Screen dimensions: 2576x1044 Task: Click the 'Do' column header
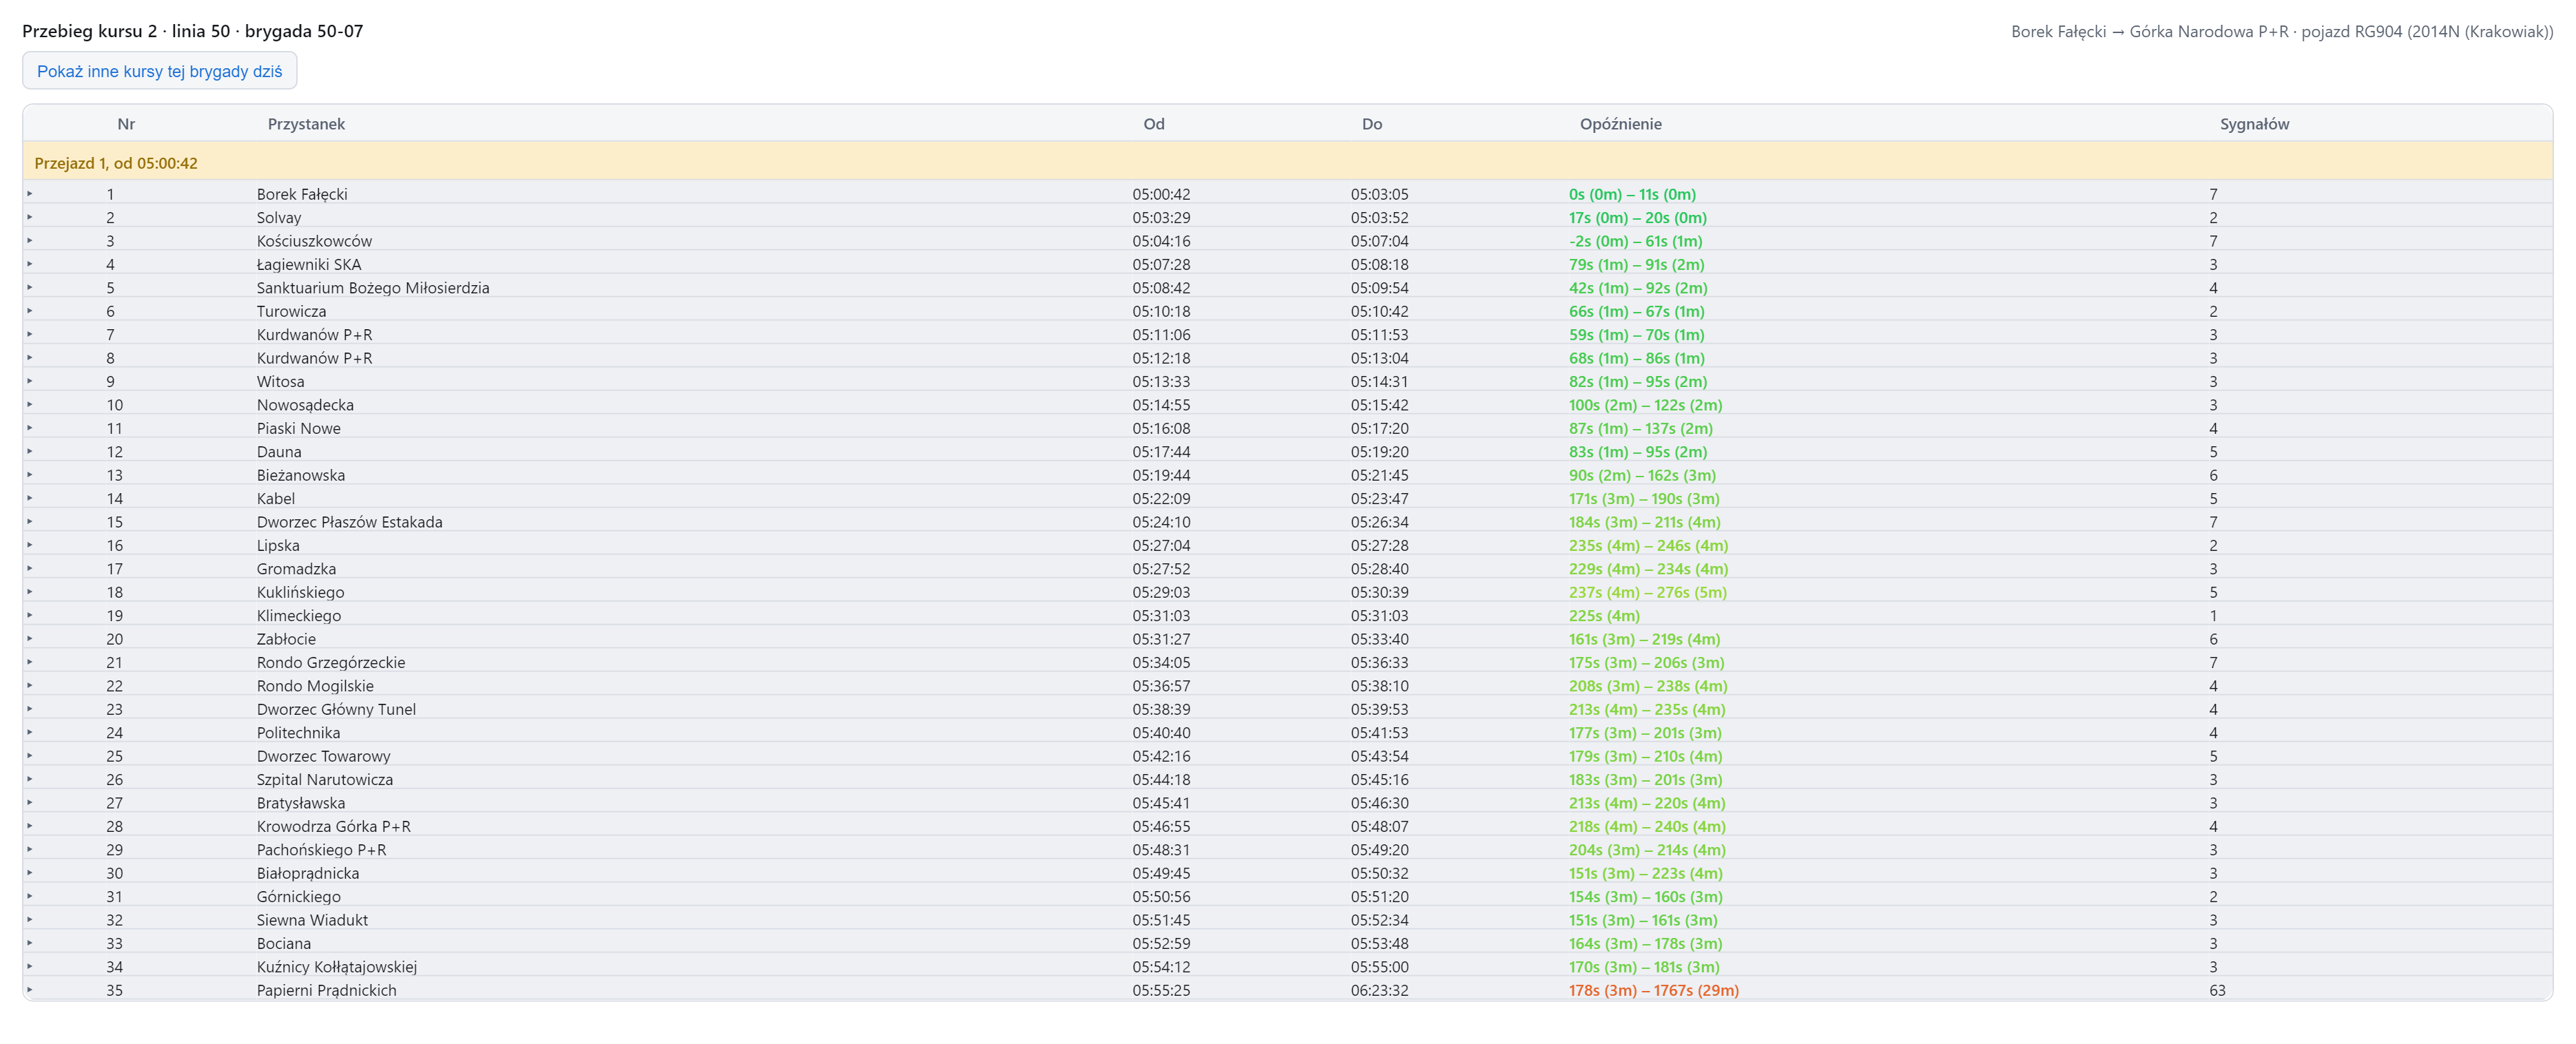pyautogui.click(x=1372, y=124)
